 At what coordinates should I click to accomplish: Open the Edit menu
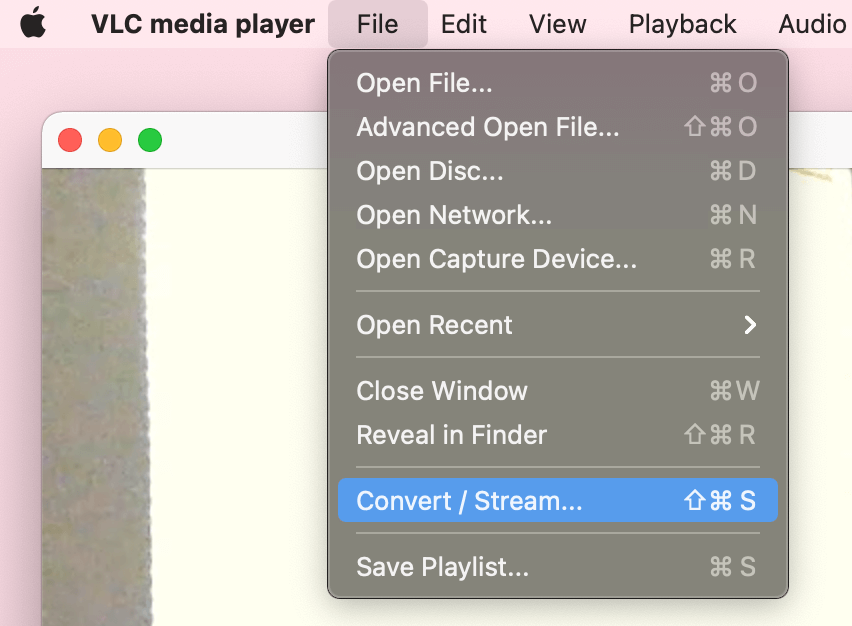tap(464, 23)
